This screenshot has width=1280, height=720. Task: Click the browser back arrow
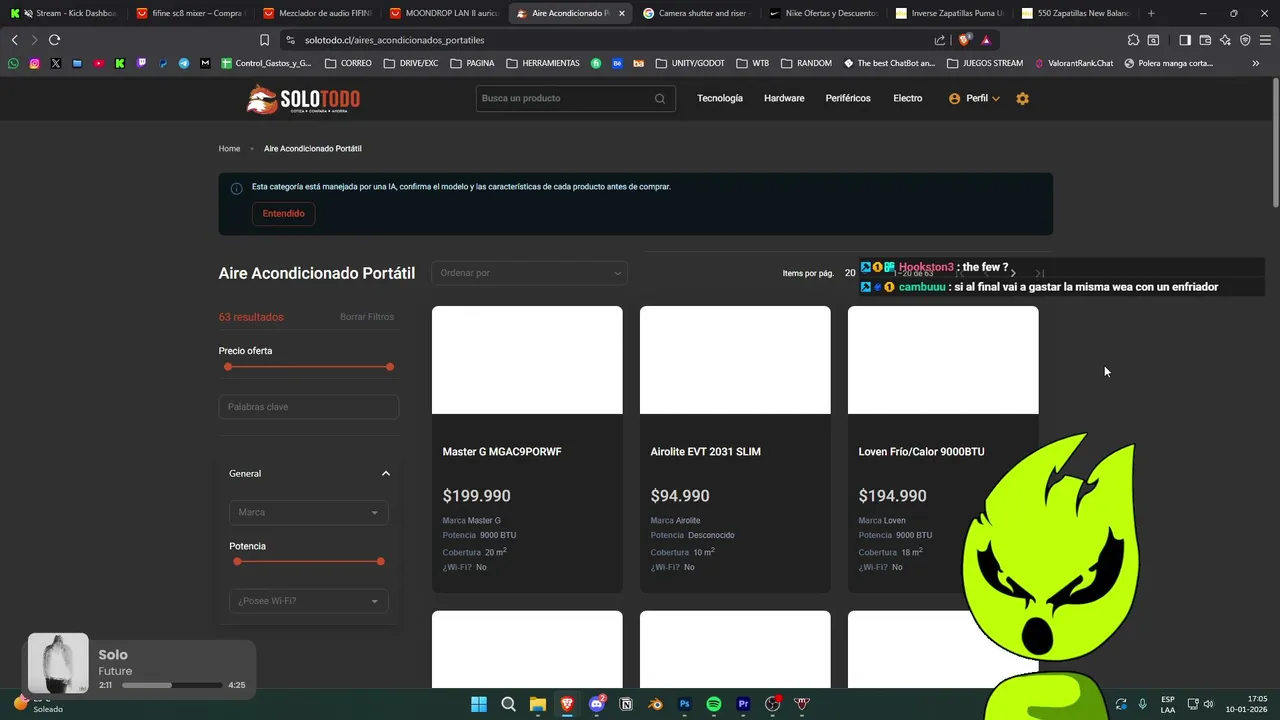[14, 40]
